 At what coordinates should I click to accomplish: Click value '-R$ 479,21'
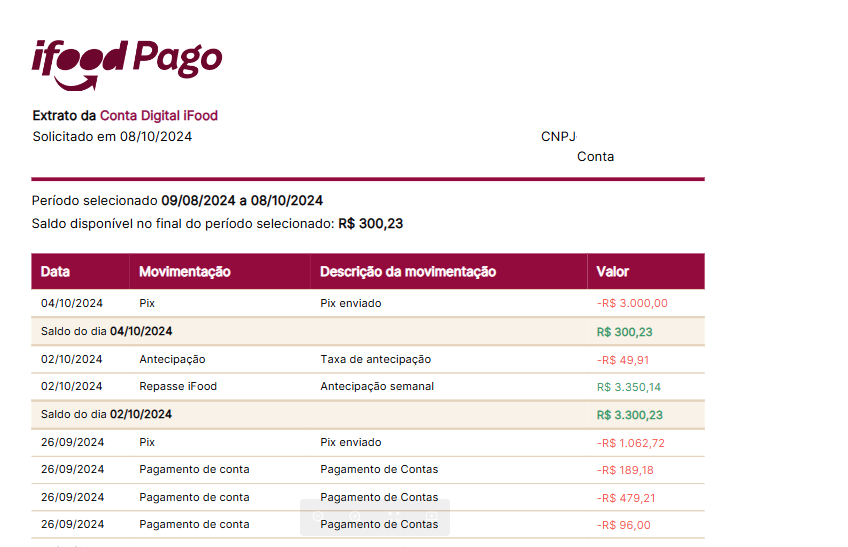626,498
